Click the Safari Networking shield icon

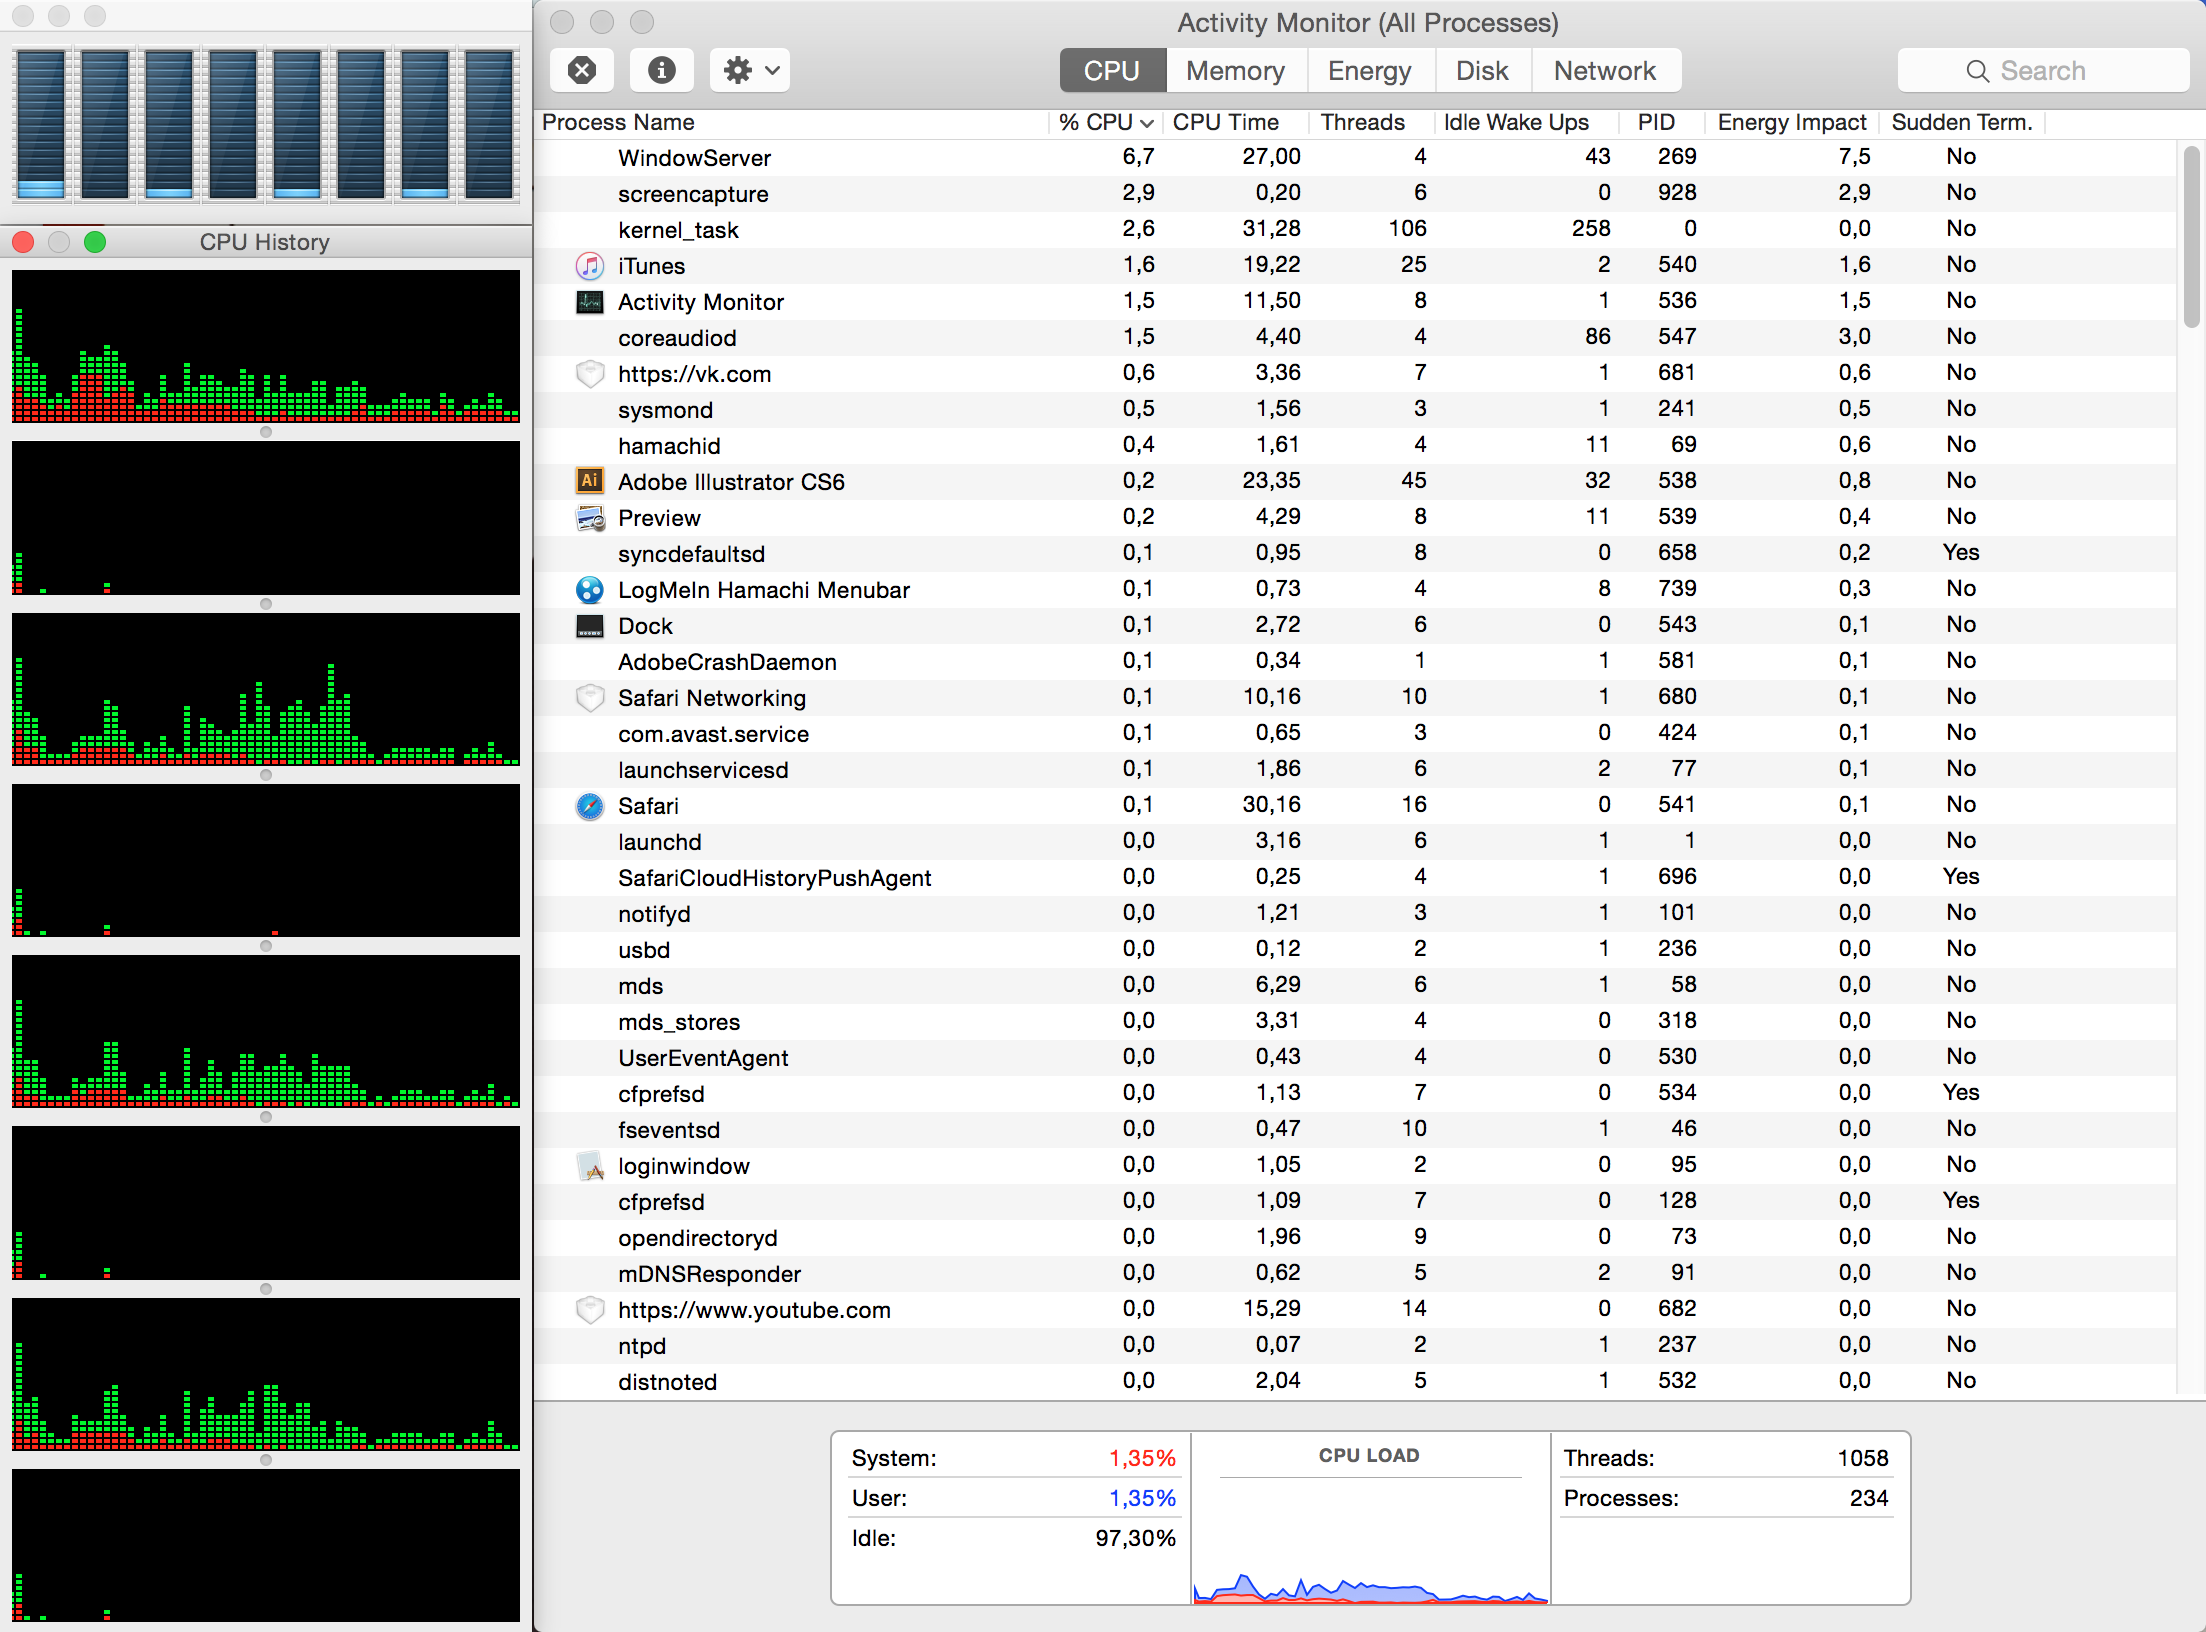point(590,698)
